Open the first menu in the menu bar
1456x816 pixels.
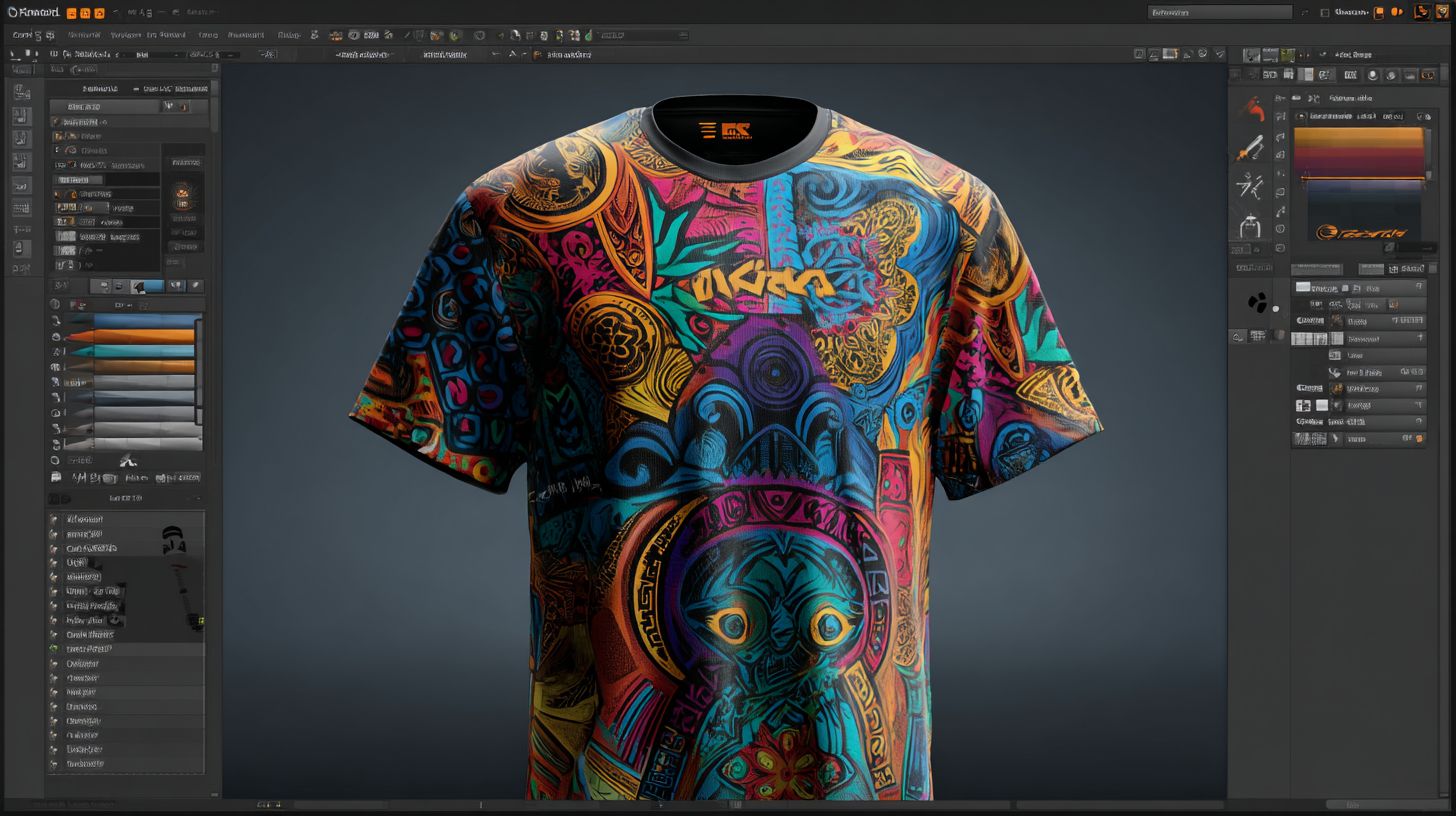pyautogui.click(x=22, y=35)
